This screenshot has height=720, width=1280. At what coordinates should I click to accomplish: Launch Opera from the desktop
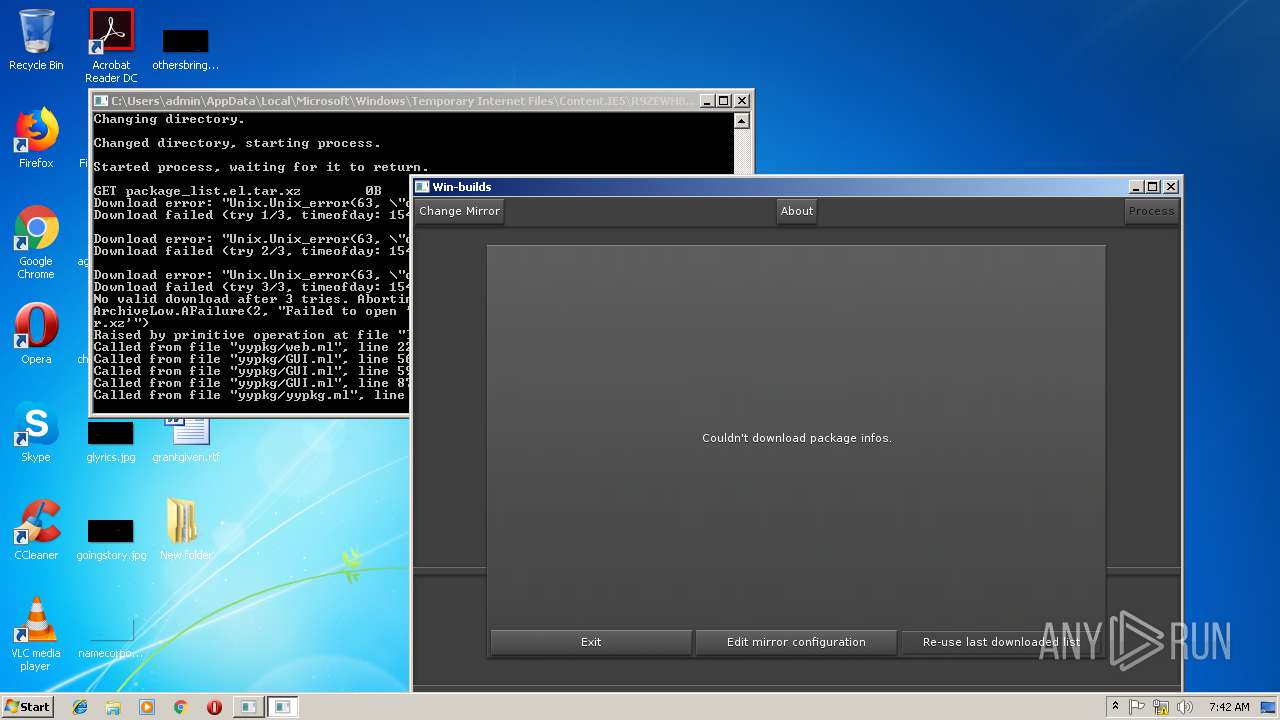pos(36,334)
